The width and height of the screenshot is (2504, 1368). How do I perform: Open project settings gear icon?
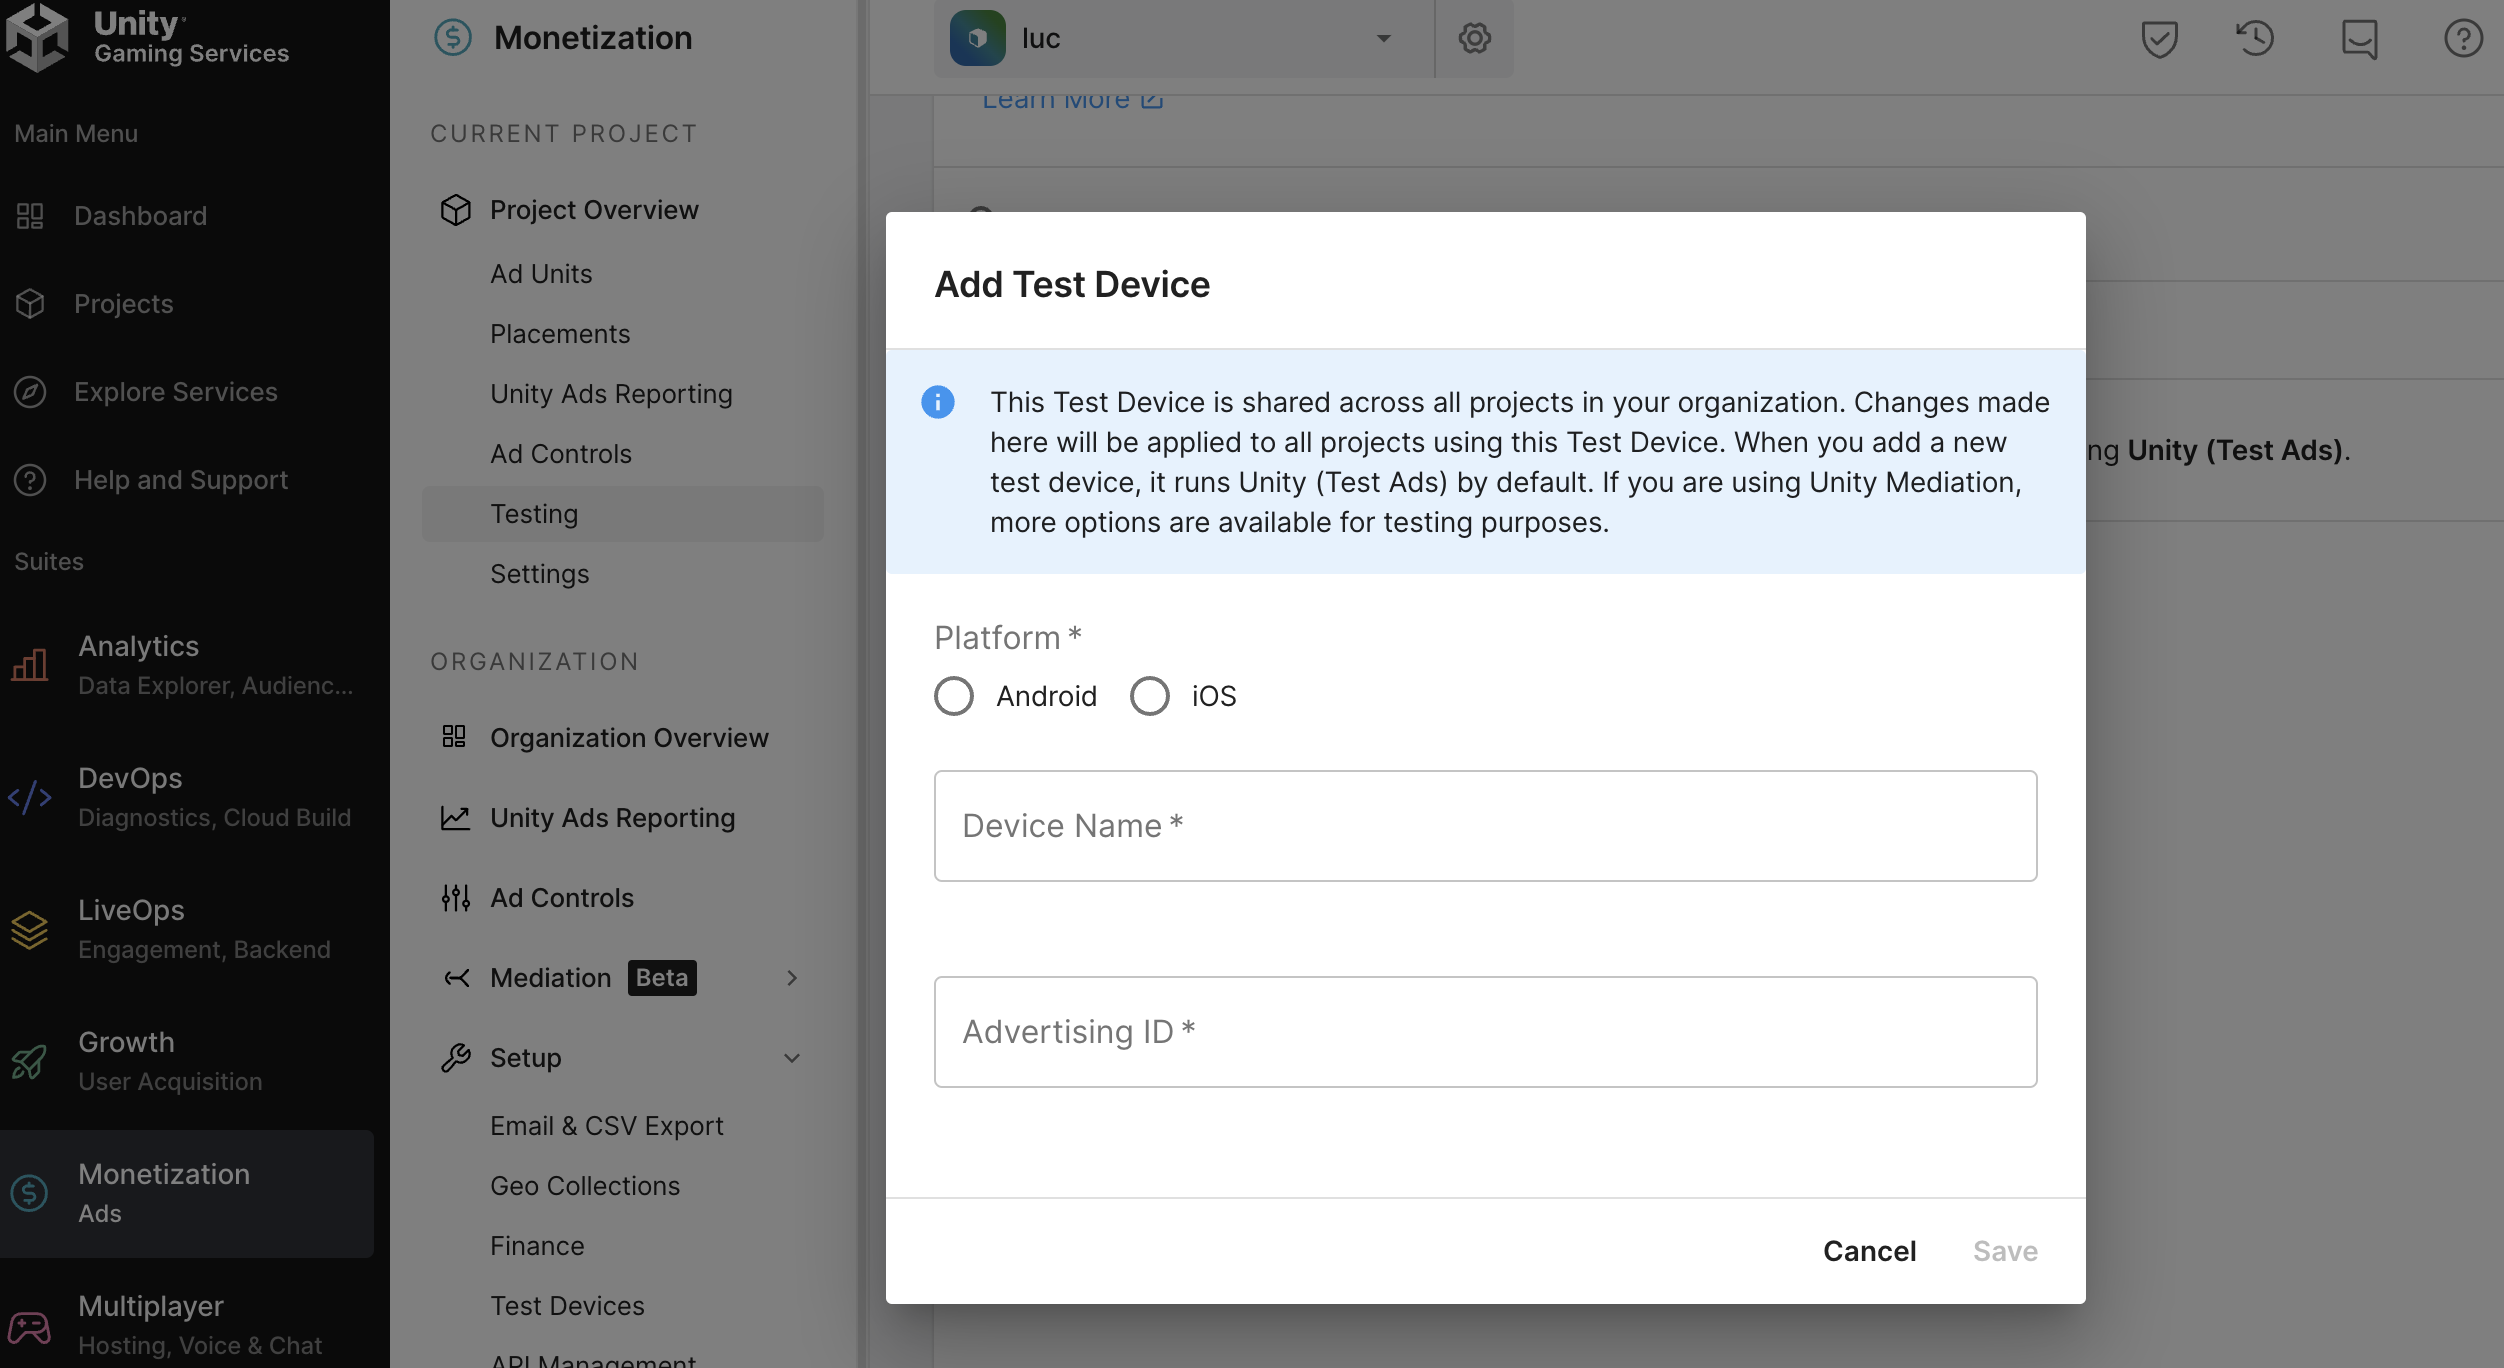coord(1475,38)
